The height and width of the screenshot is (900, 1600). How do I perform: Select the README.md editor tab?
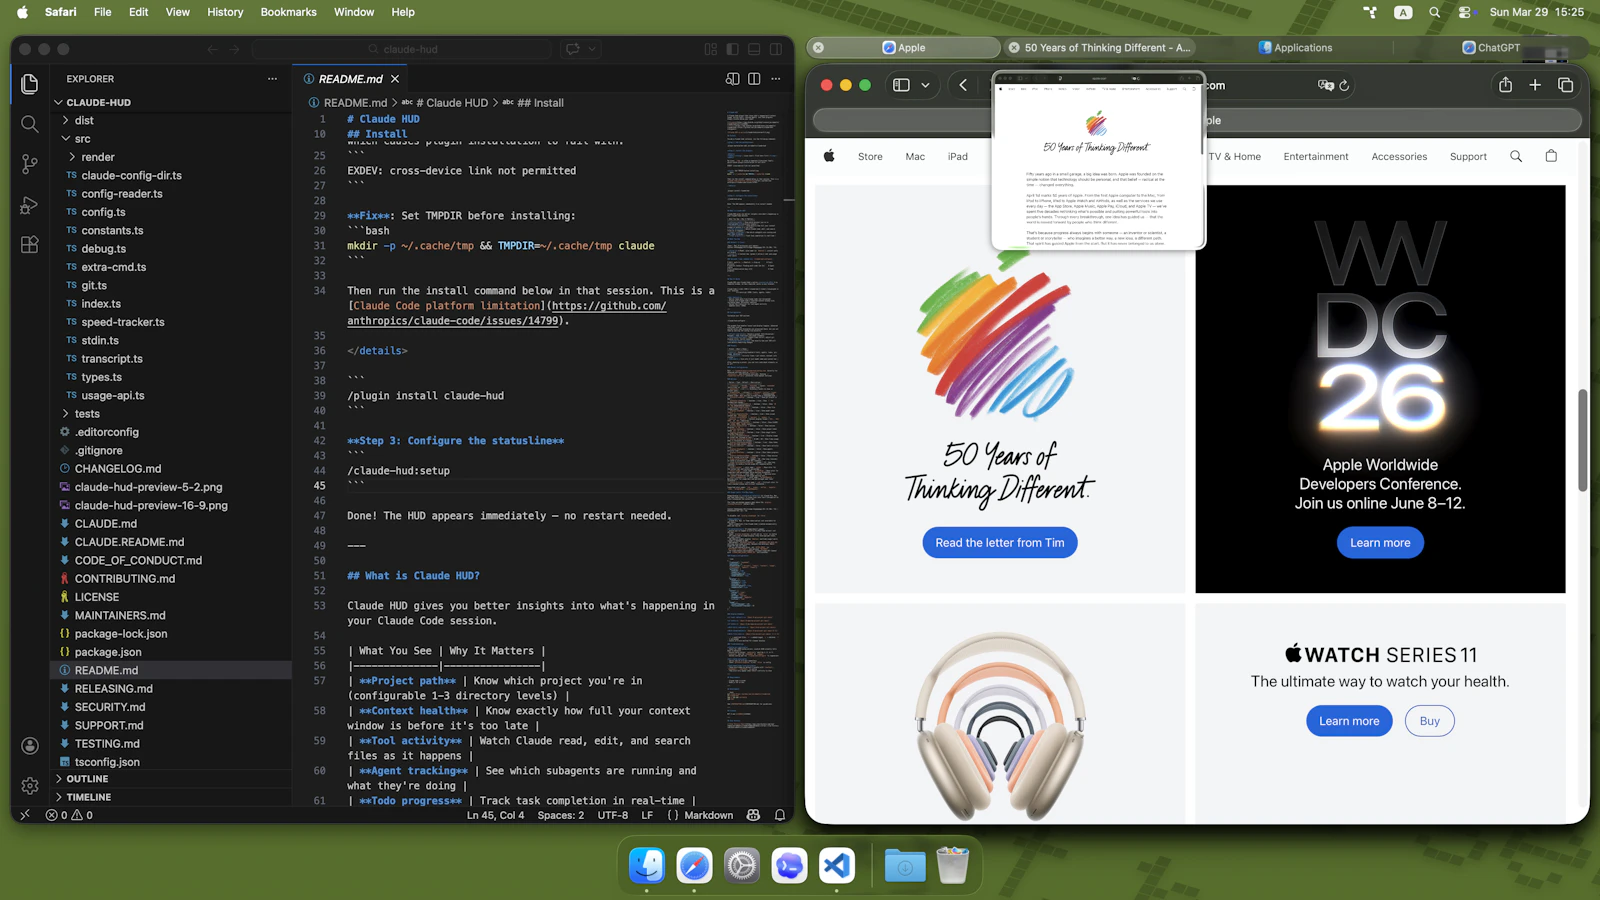coord(351,79)
